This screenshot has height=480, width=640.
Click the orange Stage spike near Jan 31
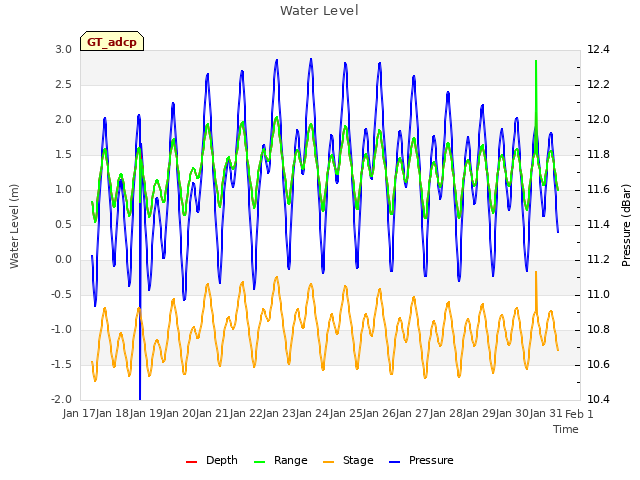pos(536,290)
